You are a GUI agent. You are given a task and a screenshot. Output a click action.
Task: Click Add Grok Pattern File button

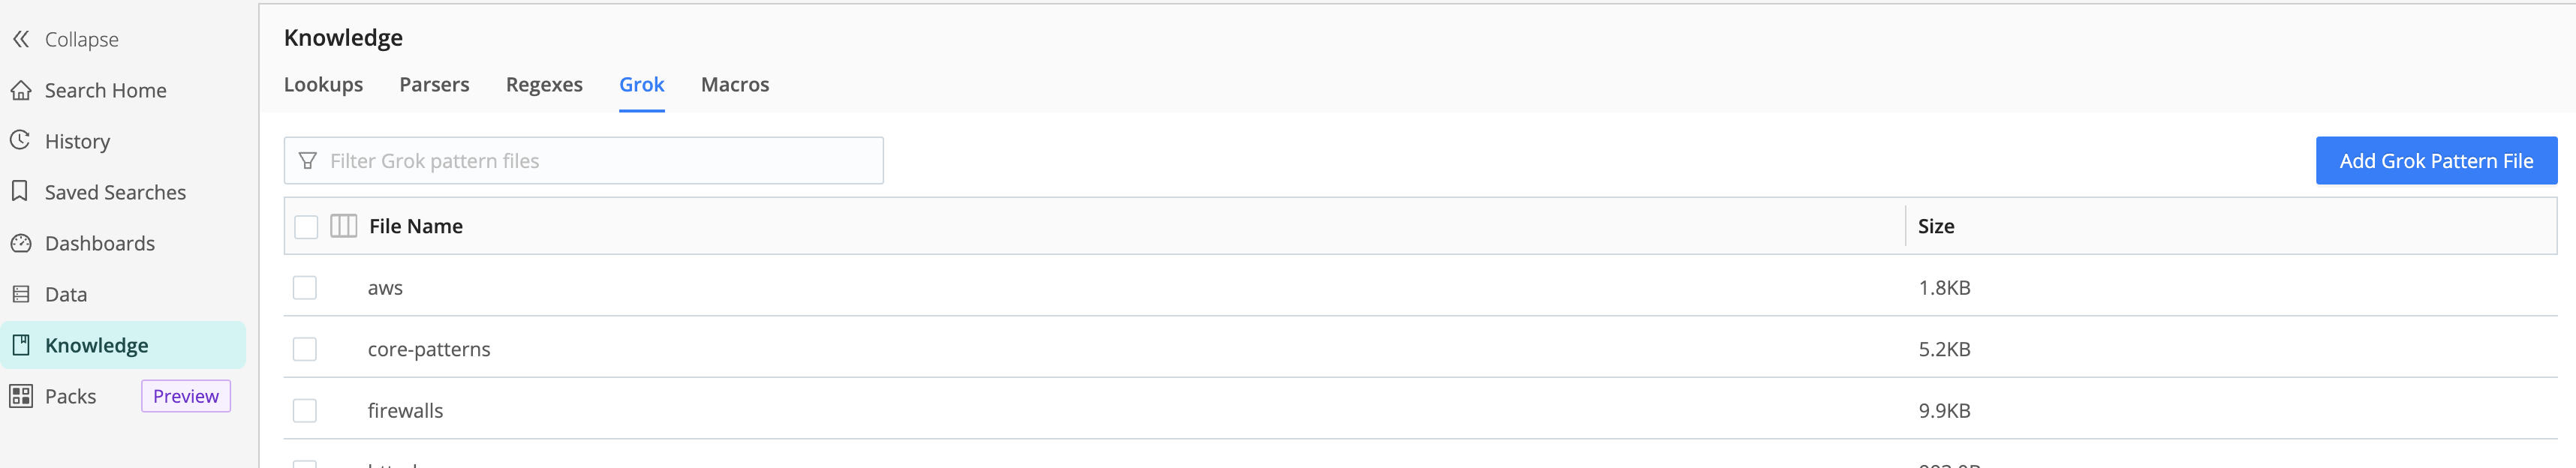2435,161
